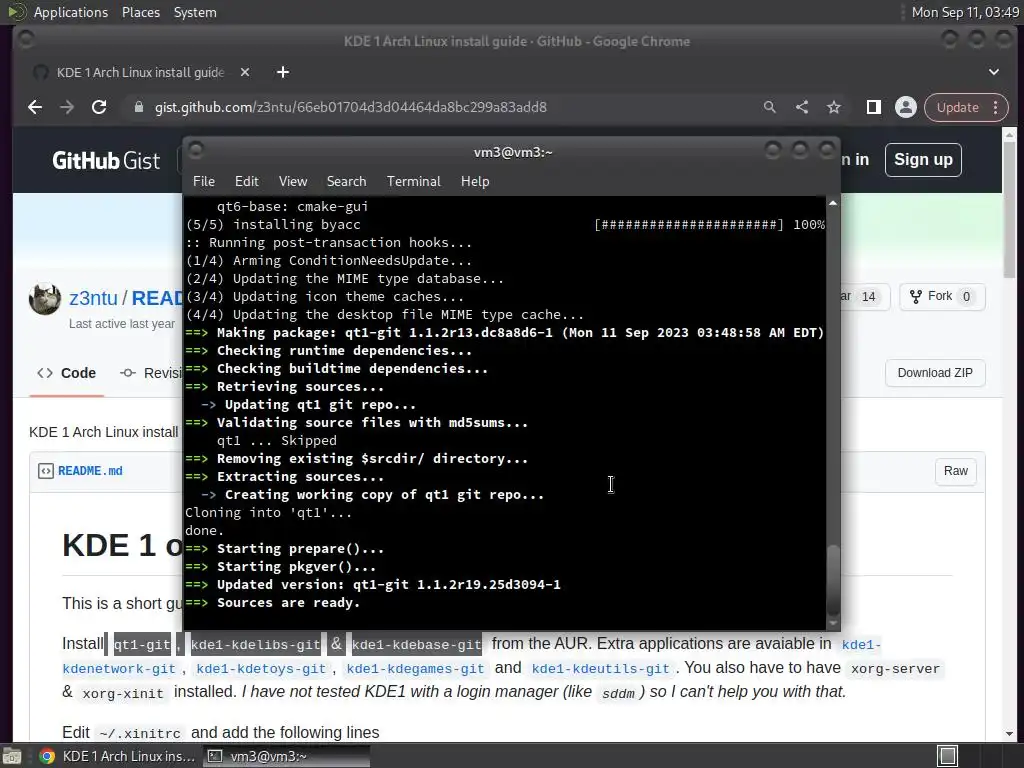Image resolution: width=1024 pixels, height=768 pixels.
Task: Click terminal scrollbar up arrow
Action: coord(833,204)
